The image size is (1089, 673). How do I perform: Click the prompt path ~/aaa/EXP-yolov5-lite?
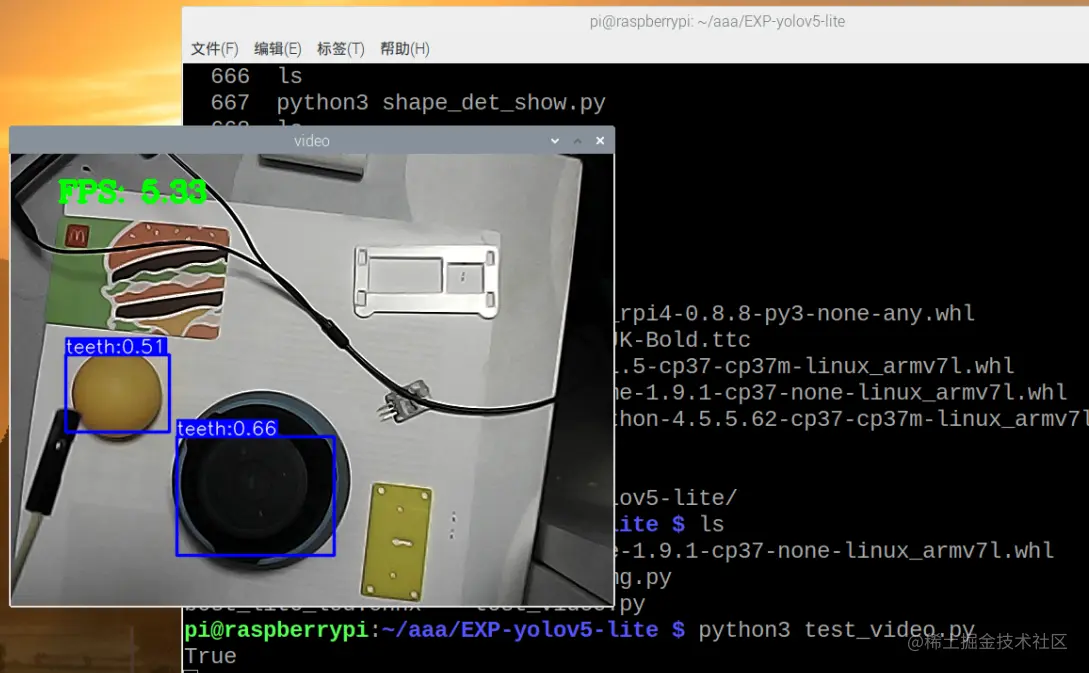click(x=519, y=630)
